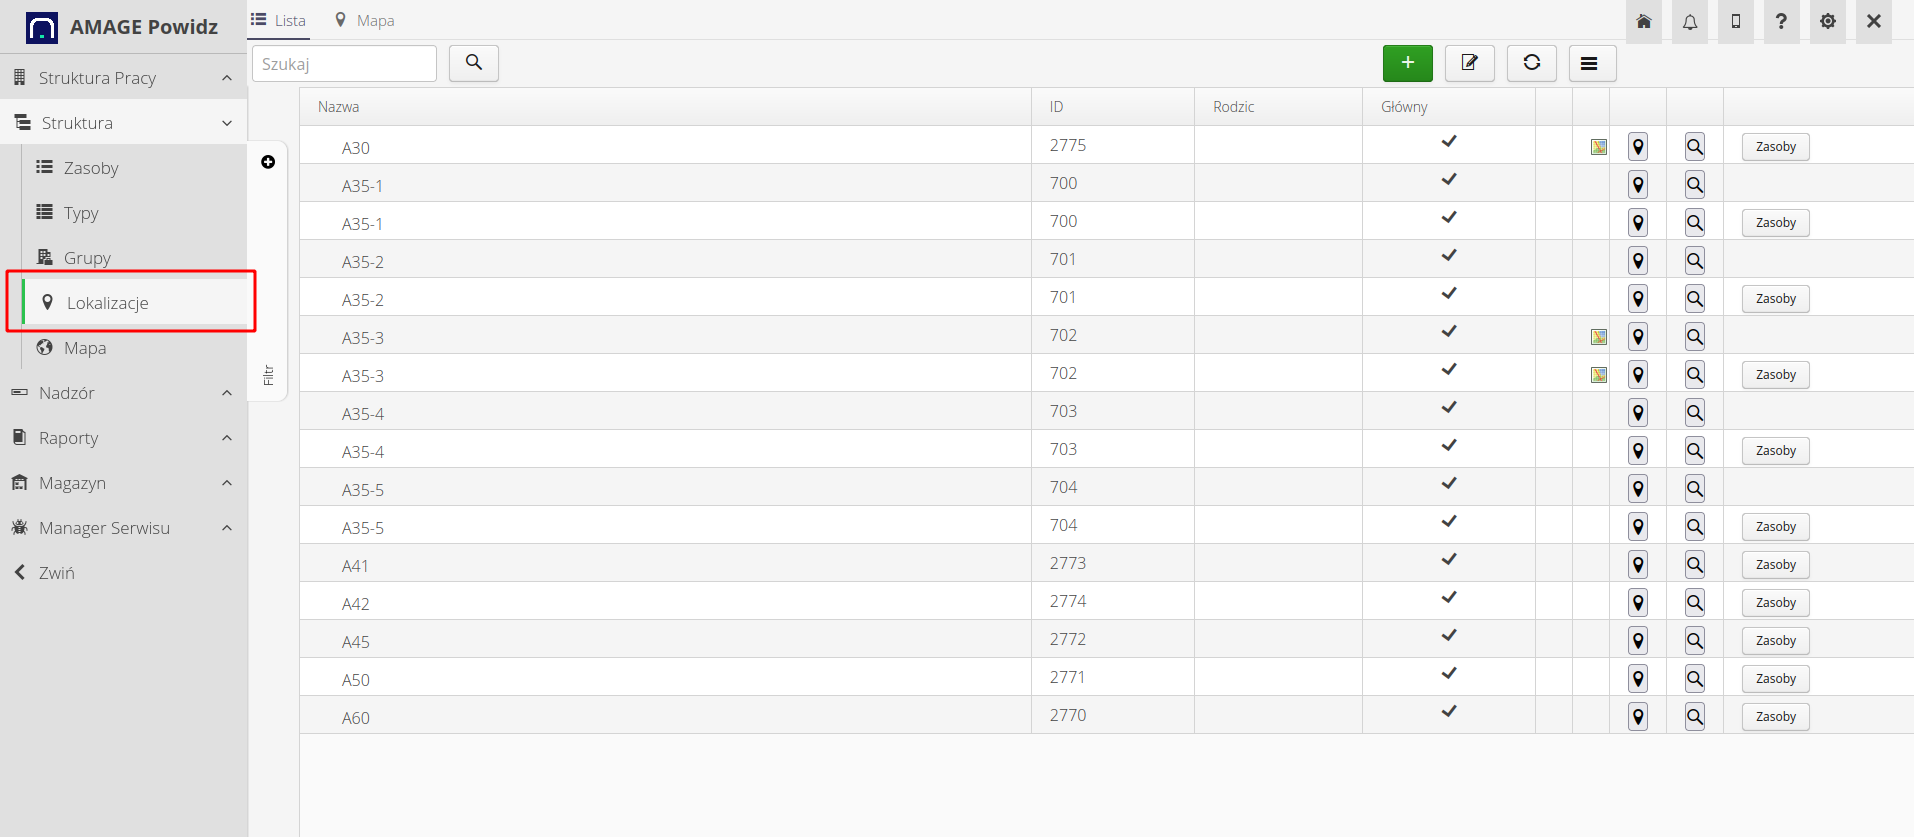
Task: Click the Zasoby button for A42
Action: [x=1775, y=603]
